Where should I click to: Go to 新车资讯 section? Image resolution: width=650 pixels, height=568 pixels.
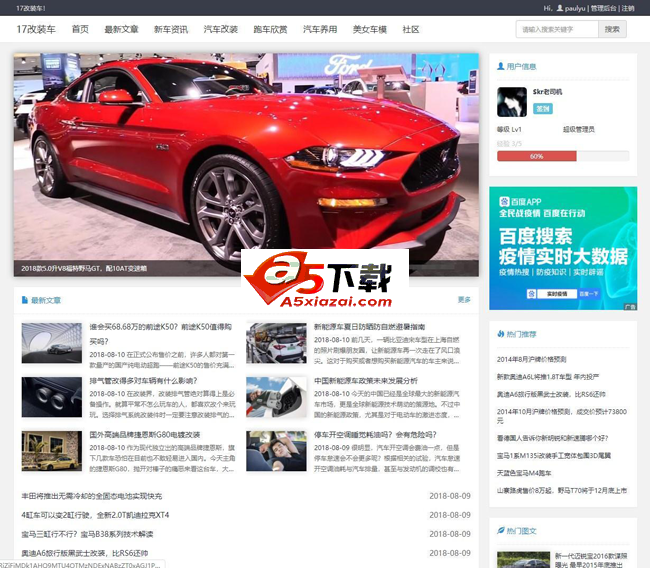(x=171, y=29)
